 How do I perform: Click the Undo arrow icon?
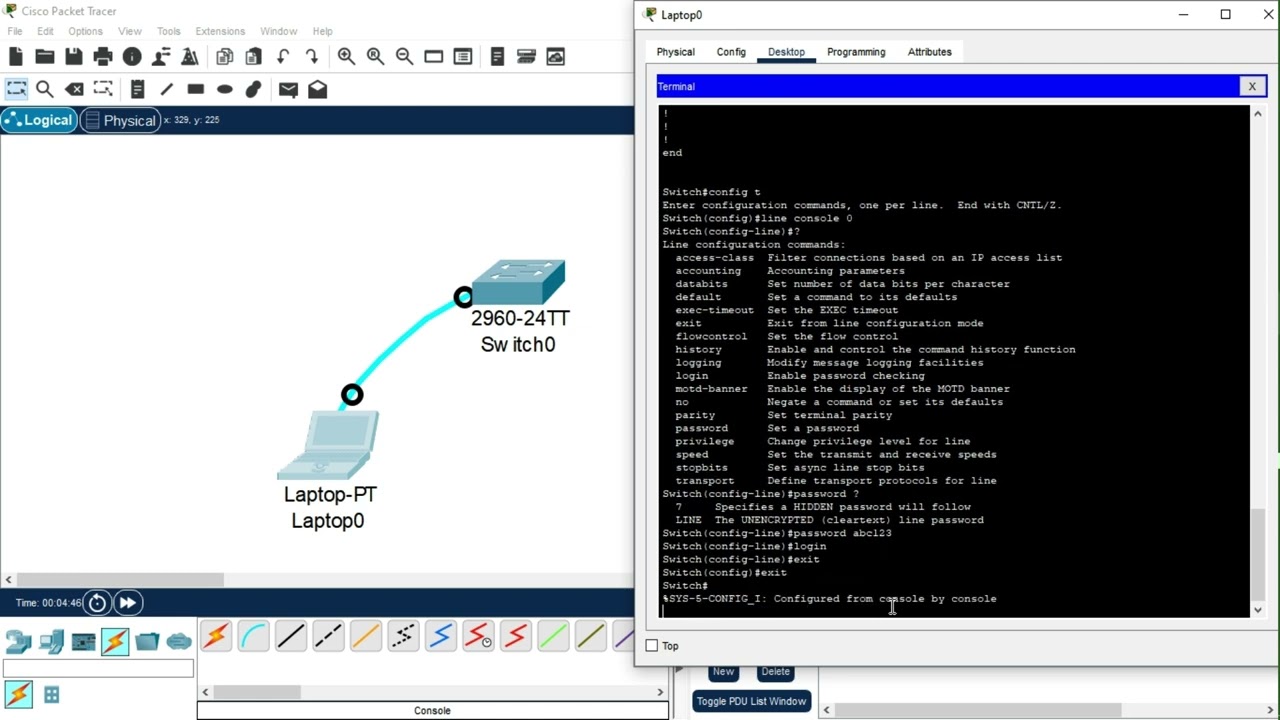pos(283,57)
